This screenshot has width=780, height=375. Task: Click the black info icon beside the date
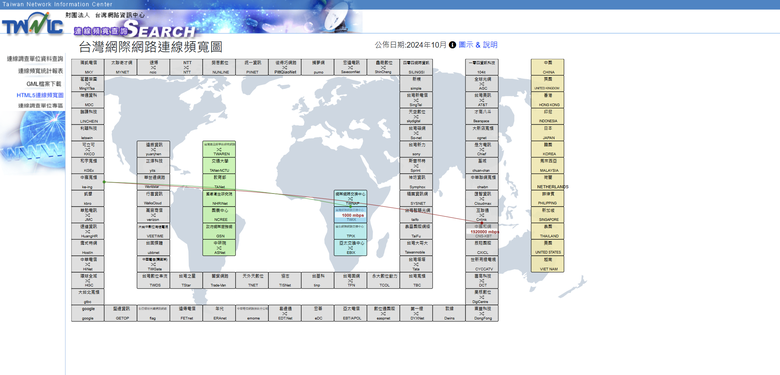(x=452, y=45)
